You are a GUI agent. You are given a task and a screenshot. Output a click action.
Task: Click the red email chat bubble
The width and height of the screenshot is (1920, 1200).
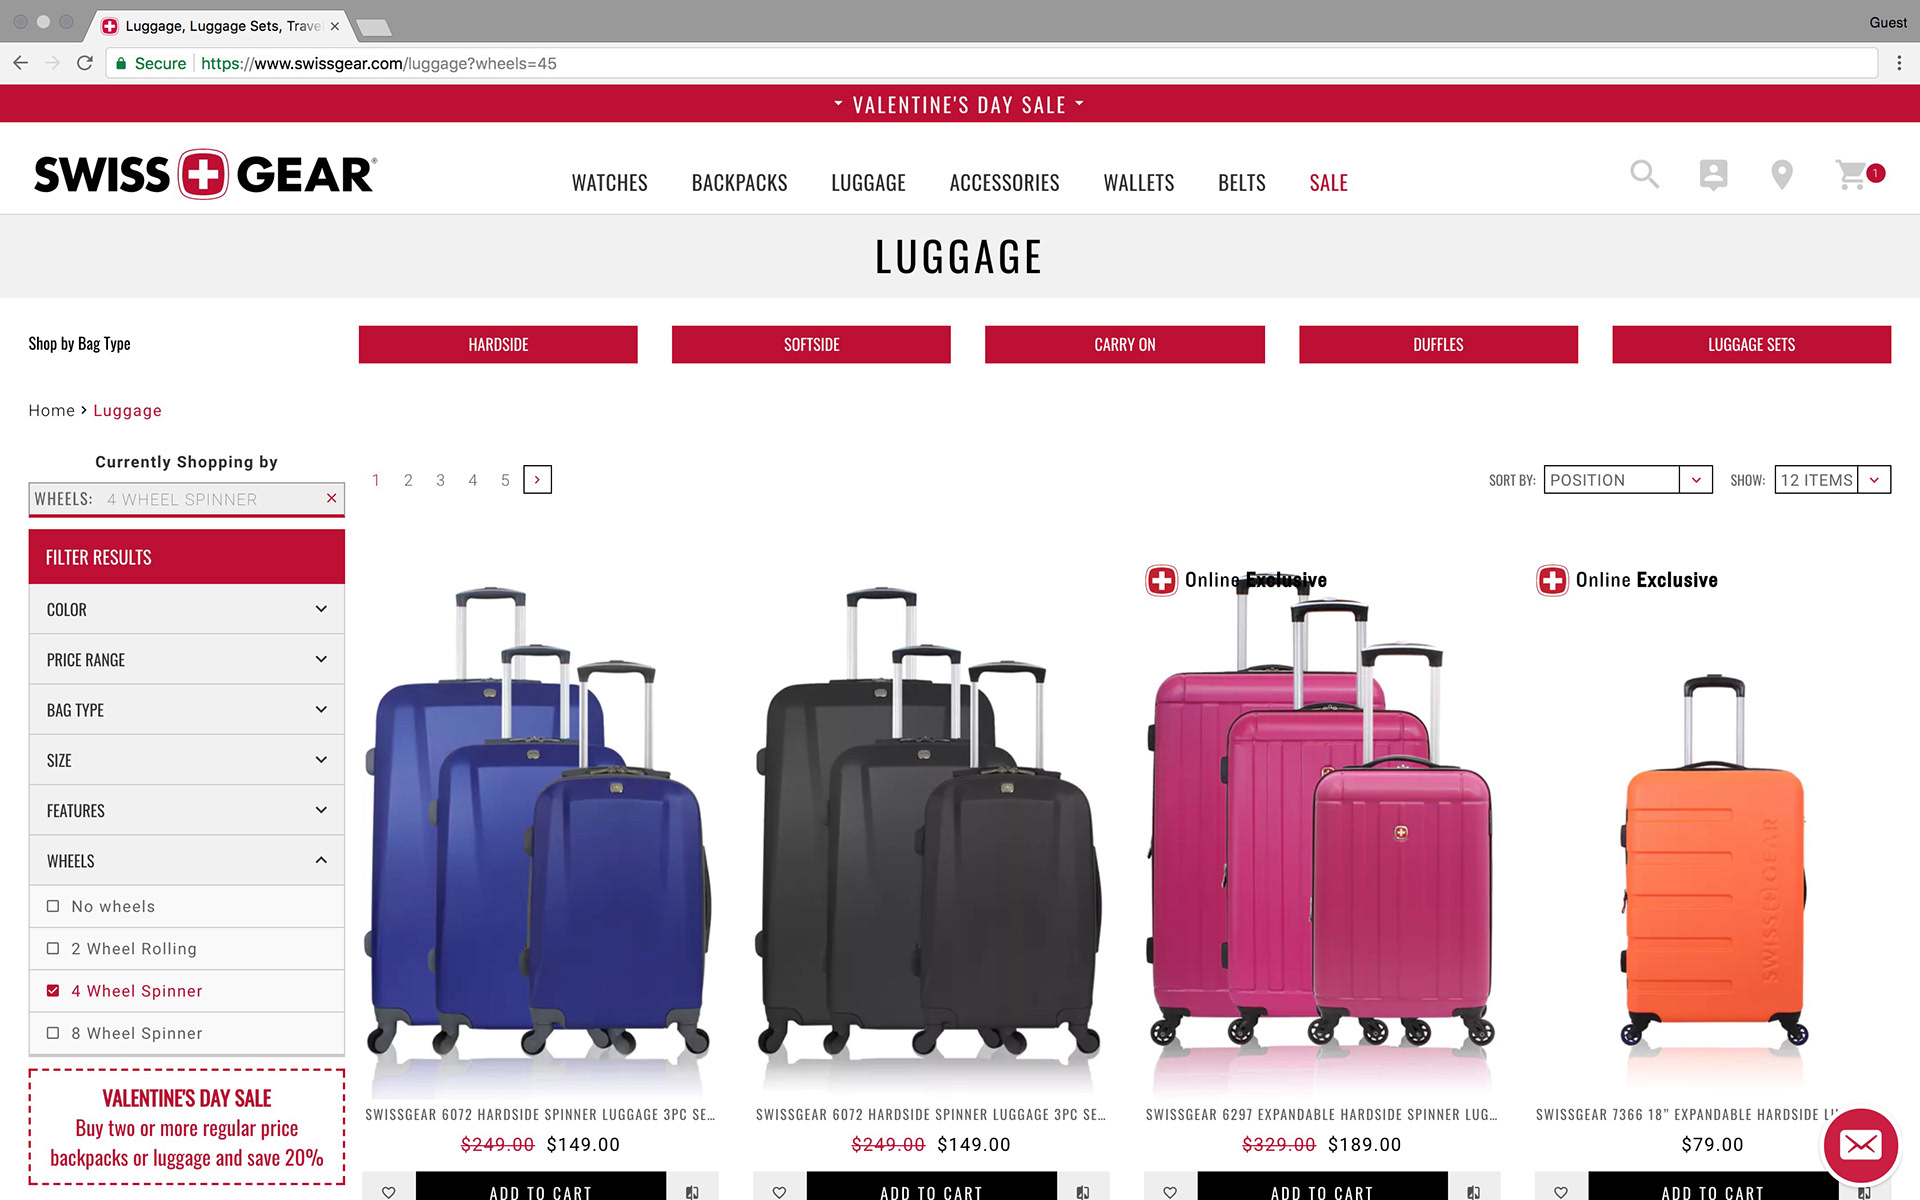point(1860,1144)
